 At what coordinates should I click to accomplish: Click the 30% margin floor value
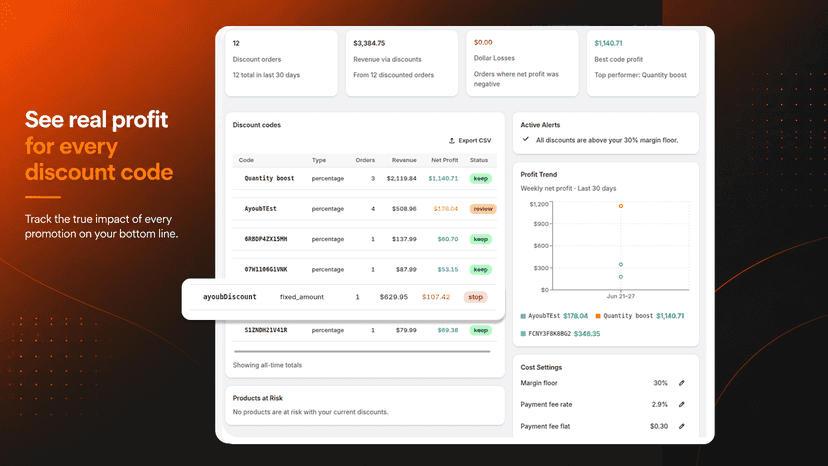click(x=660, y=383)
